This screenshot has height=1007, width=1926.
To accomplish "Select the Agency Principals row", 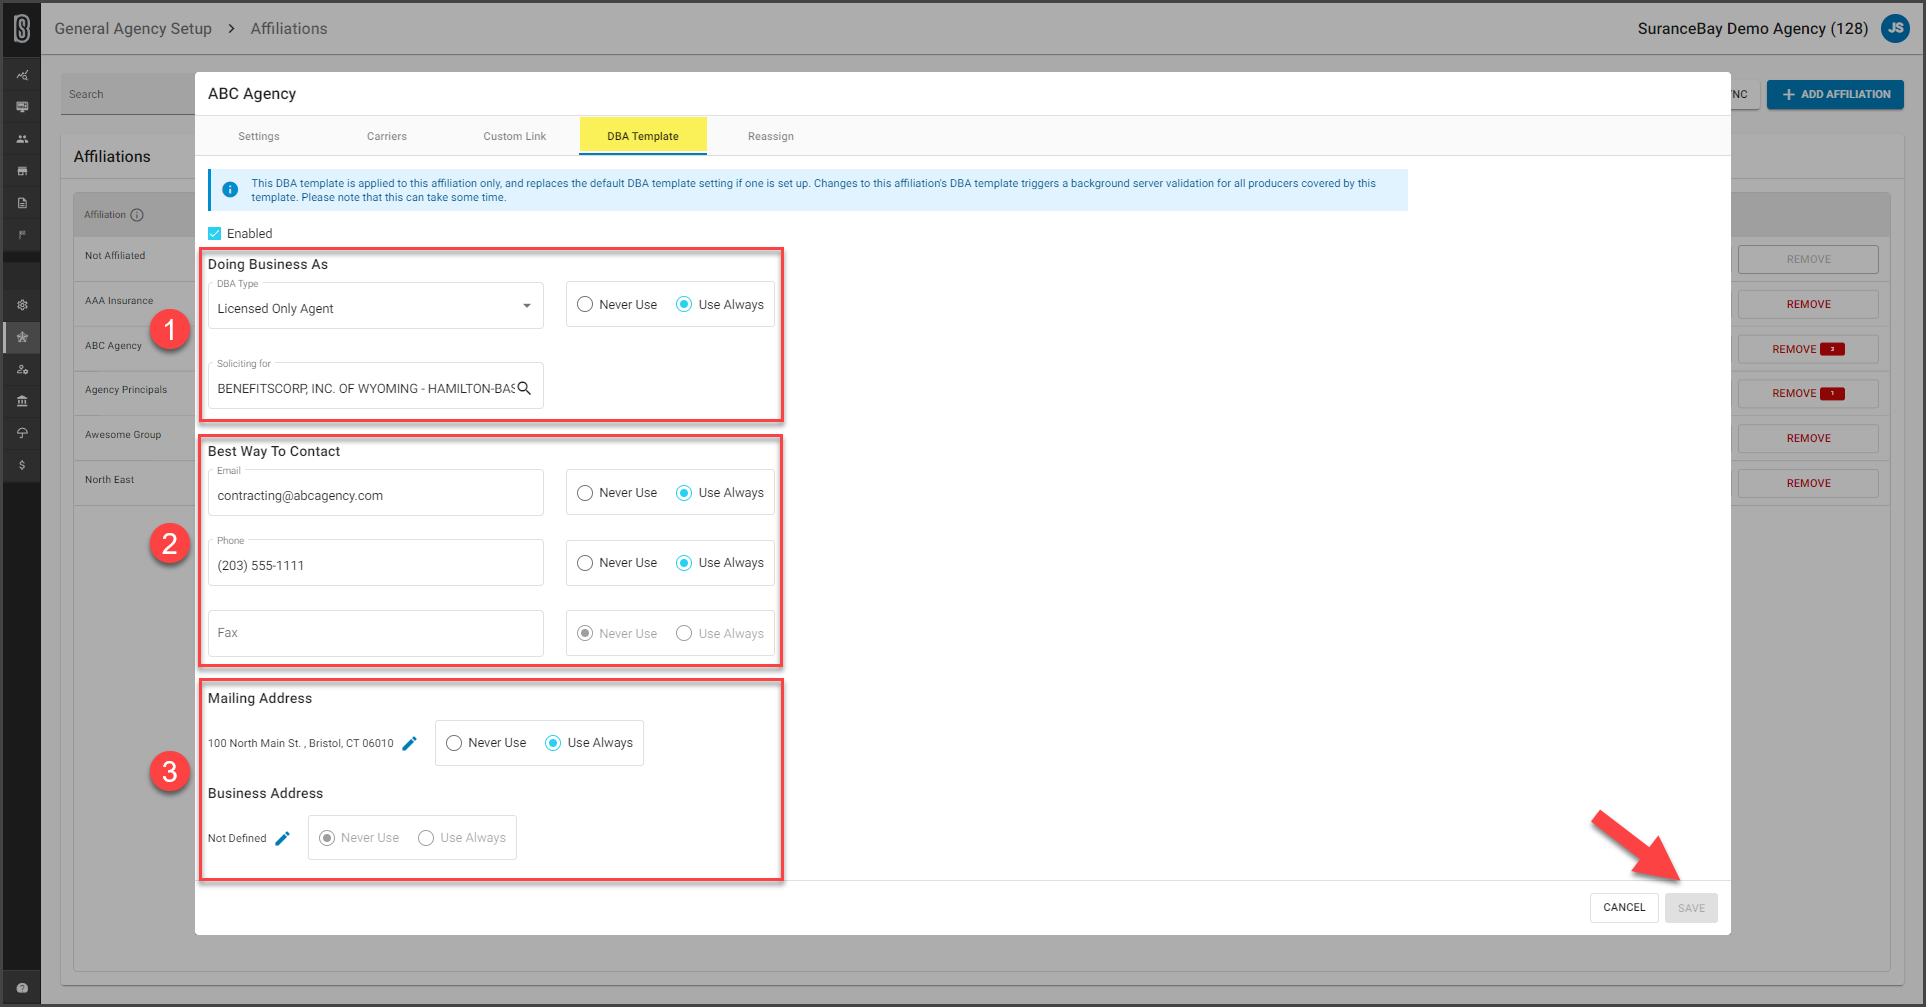I will [134, 390].
